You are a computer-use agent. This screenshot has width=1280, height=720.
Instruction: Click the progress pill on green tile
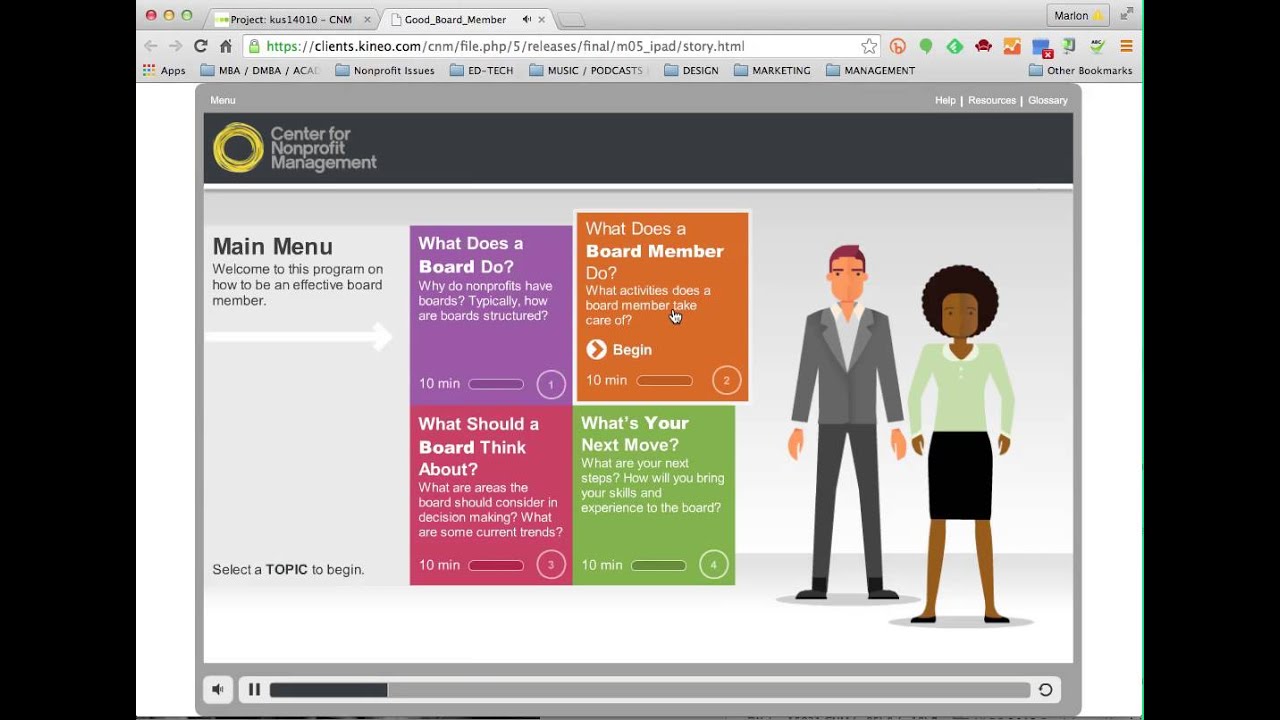pyautogui.click(x=658, y=565)
